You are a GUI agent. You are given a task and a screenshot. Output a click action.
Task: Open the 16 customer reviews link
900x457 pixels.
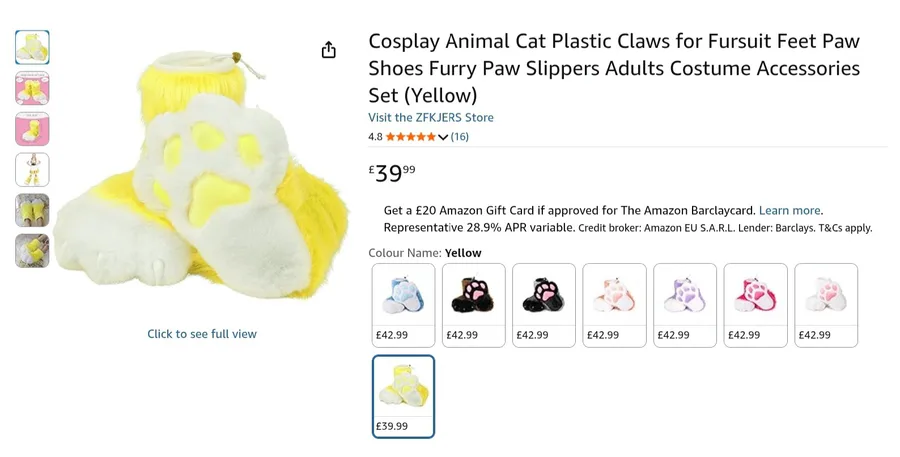coord(460,137)
